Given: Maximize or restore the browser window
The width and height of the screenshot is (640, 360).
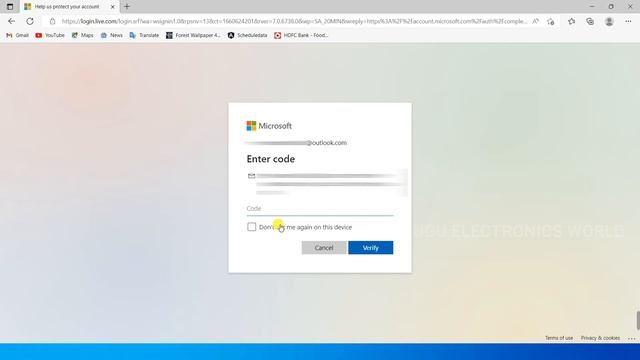Looking at the screenshot, I should point(611,7).
